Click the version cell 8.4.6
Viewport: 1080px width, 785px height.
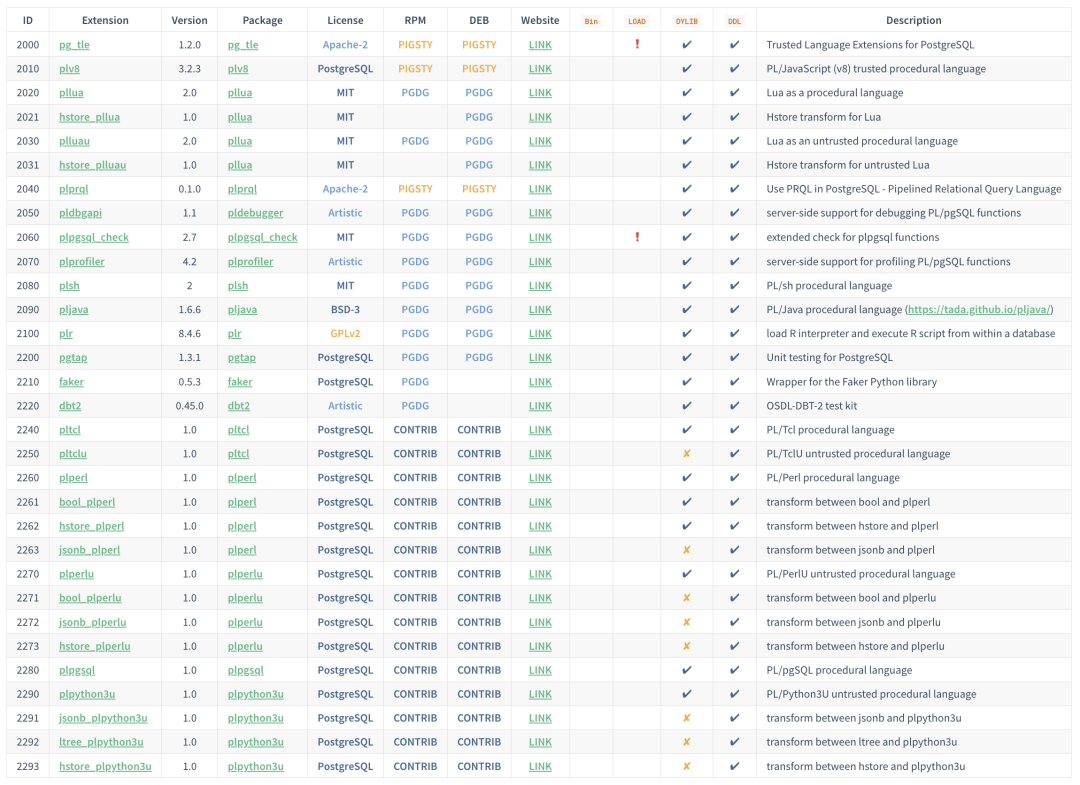(189, 333)
